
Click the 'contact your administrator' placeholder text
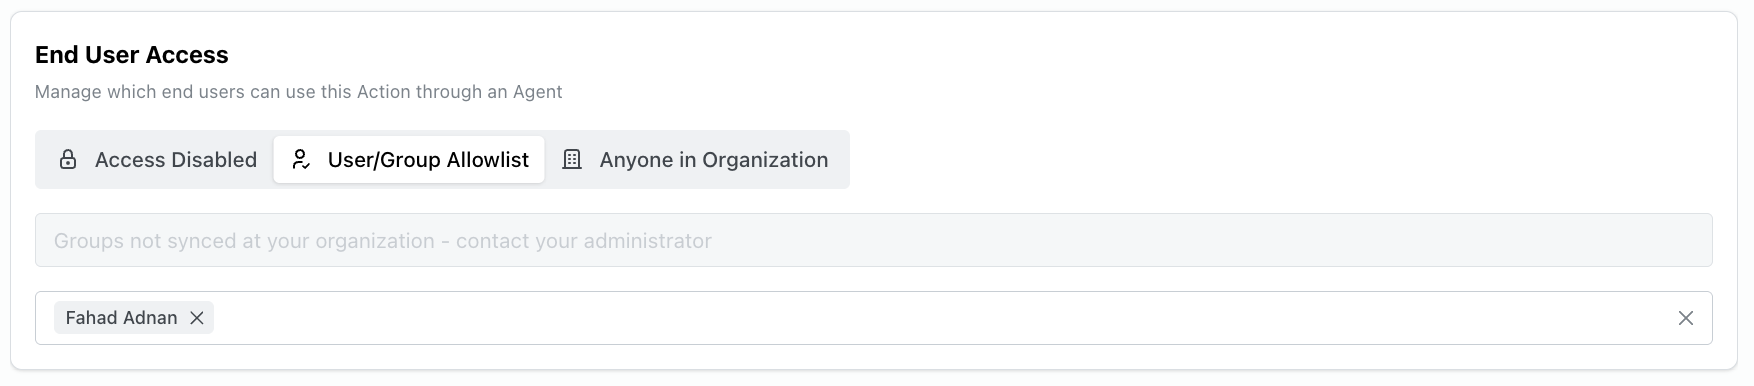click(x=584, y=241)
